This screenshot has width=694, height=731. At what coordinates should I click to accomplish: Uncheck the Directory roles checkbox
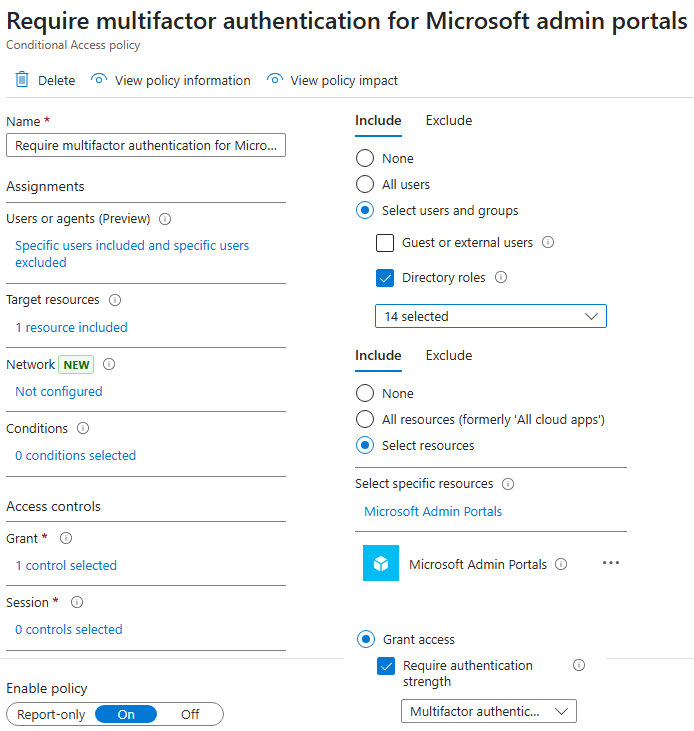point(385,278)
